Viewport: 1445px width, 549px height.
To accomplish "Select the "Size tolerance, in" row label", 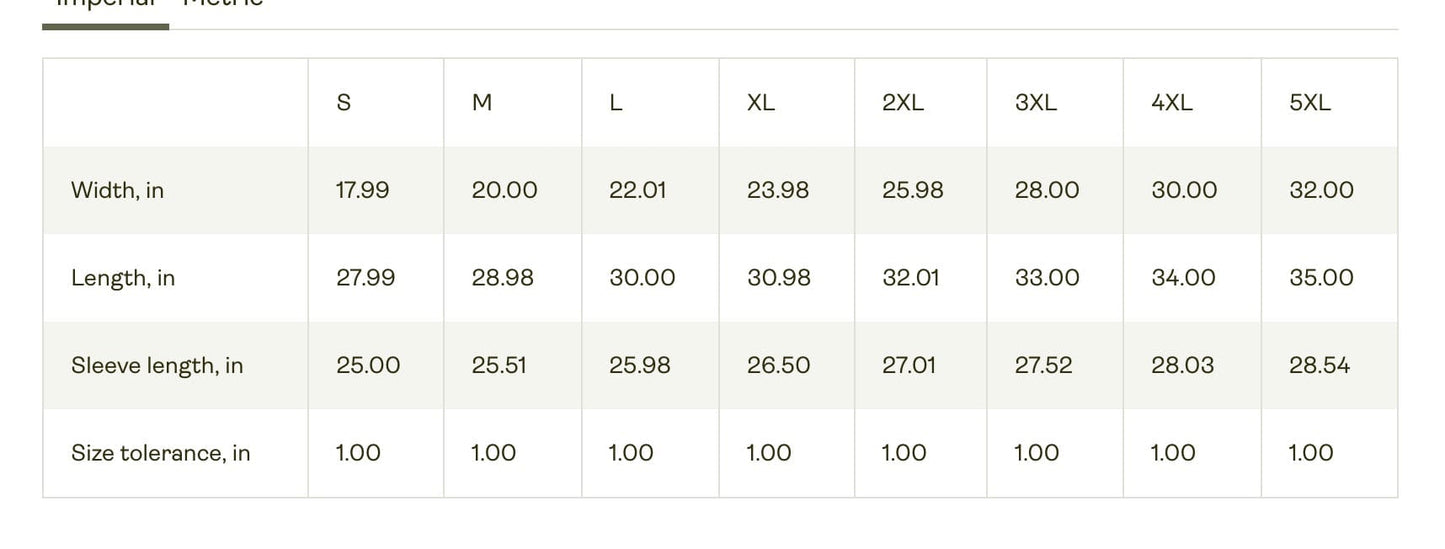I will click(160, 453).
